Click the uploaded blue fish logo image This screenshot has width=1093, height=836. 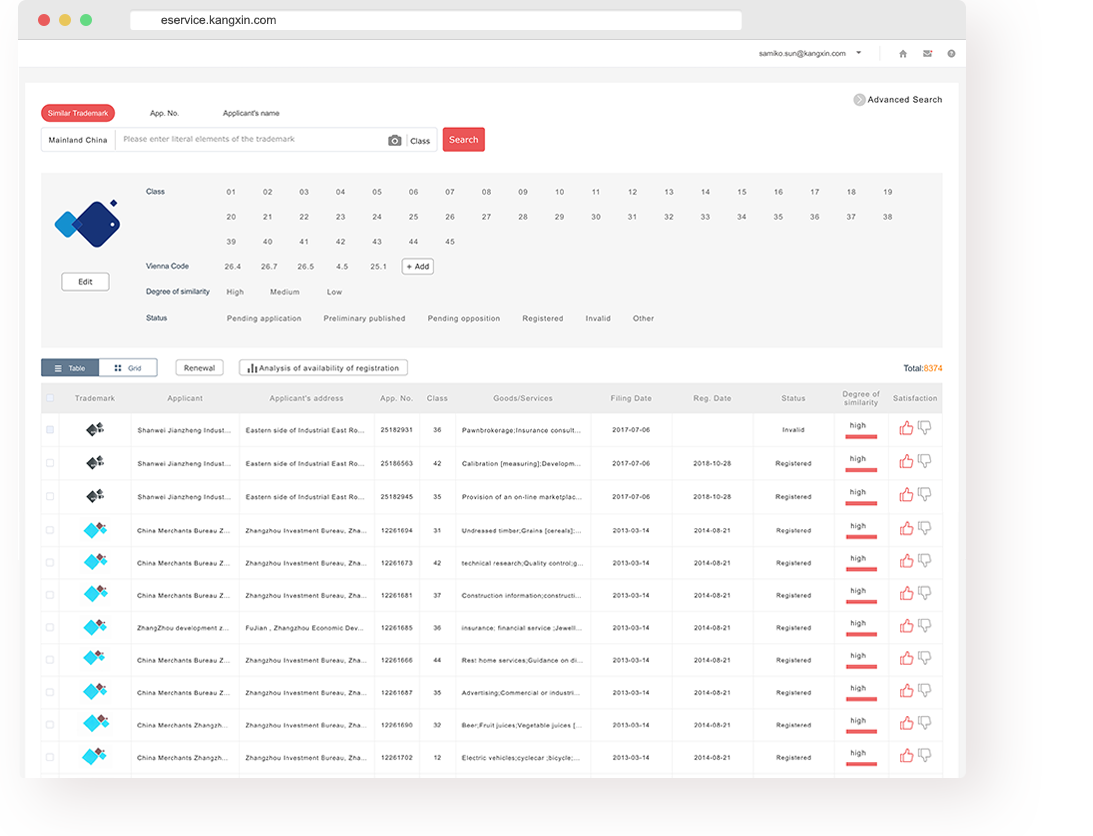pos(87,223)
